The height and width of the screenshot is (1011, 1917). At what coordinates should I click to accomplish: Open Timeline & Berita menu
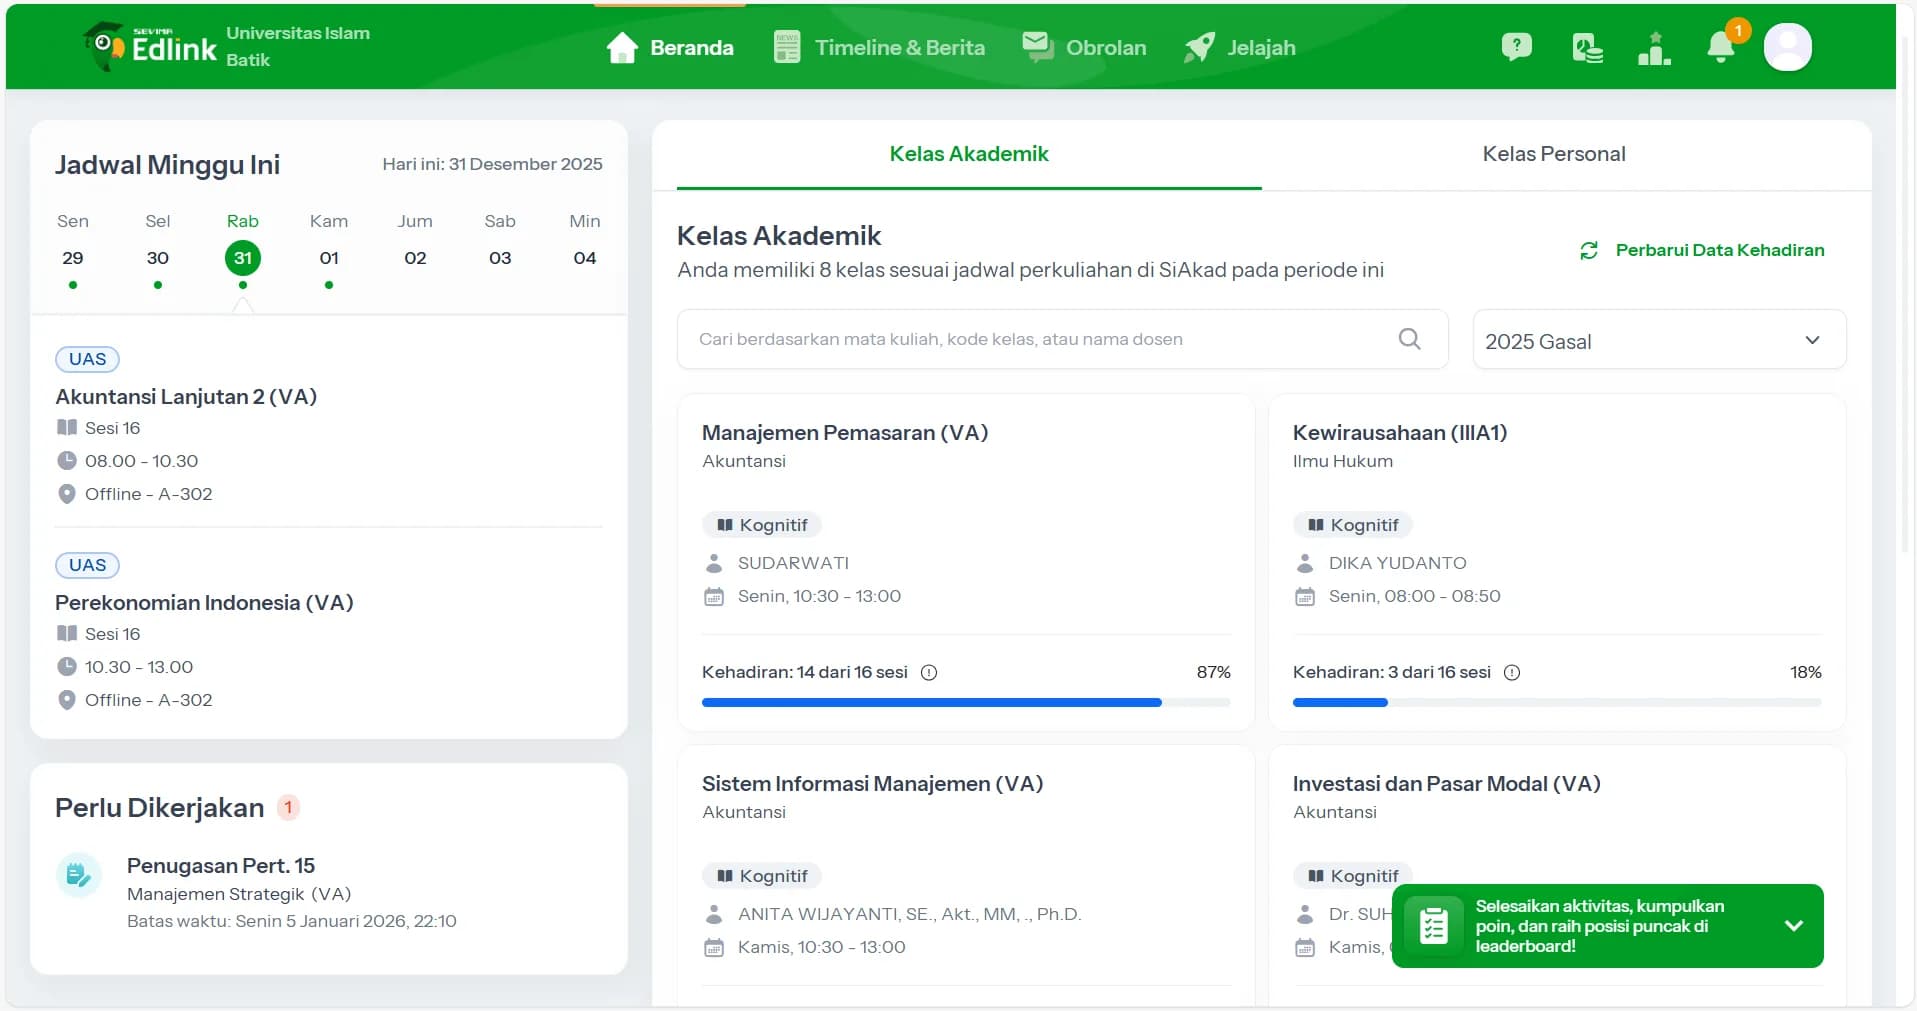pos(879,47)
